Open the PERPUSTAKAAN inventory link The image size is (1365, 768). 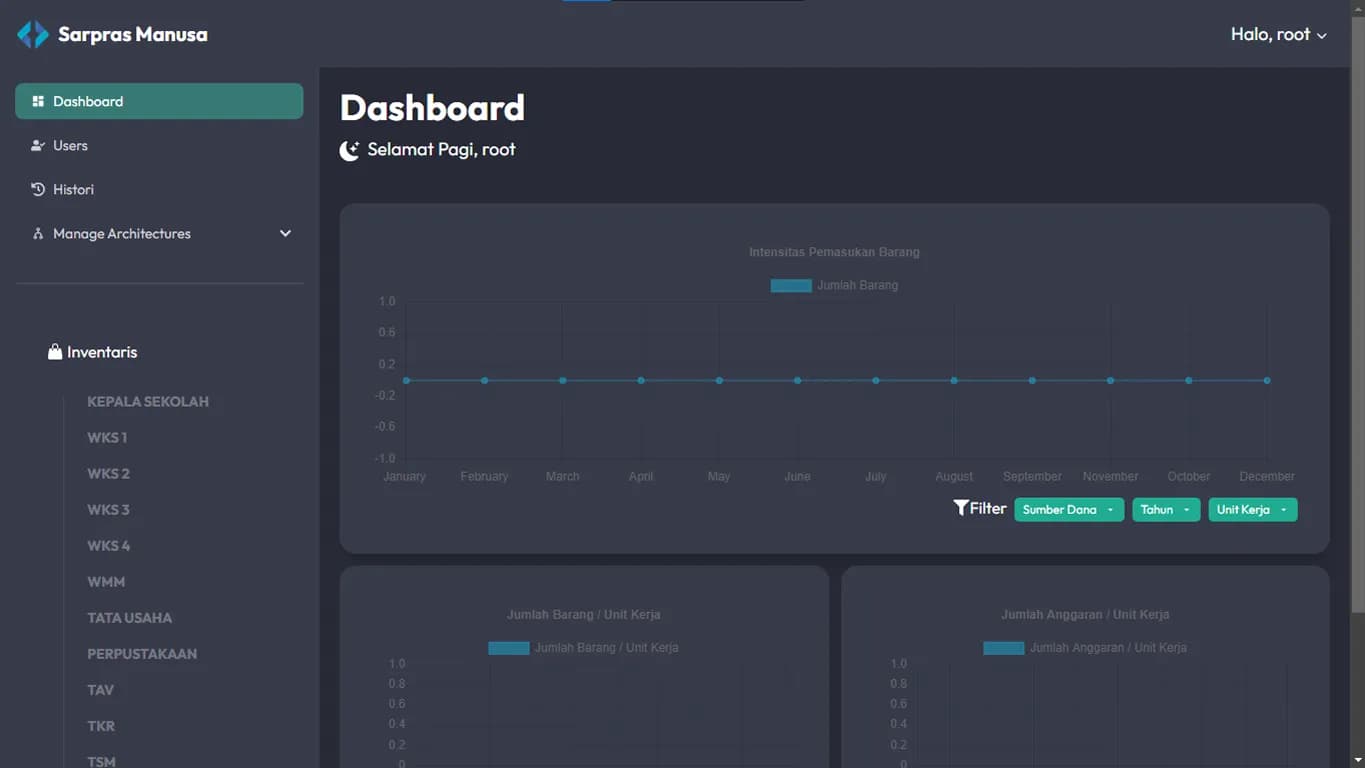pyautogui.click(x=142, y=654)
